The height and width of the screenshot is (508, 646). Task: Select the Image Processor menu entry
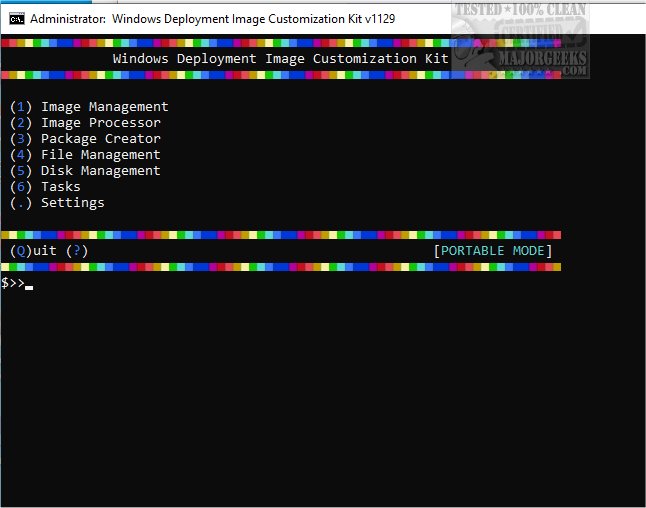tap(85, 123)
